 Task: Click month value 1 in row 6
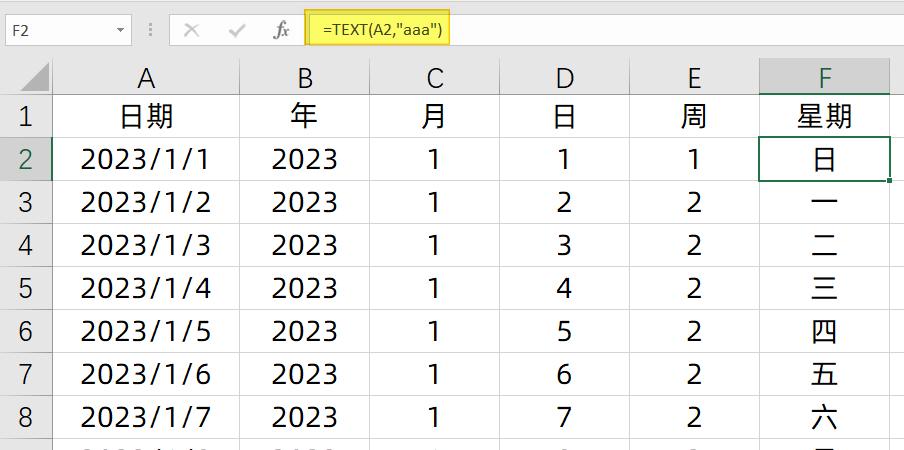(x=435, y=331)
